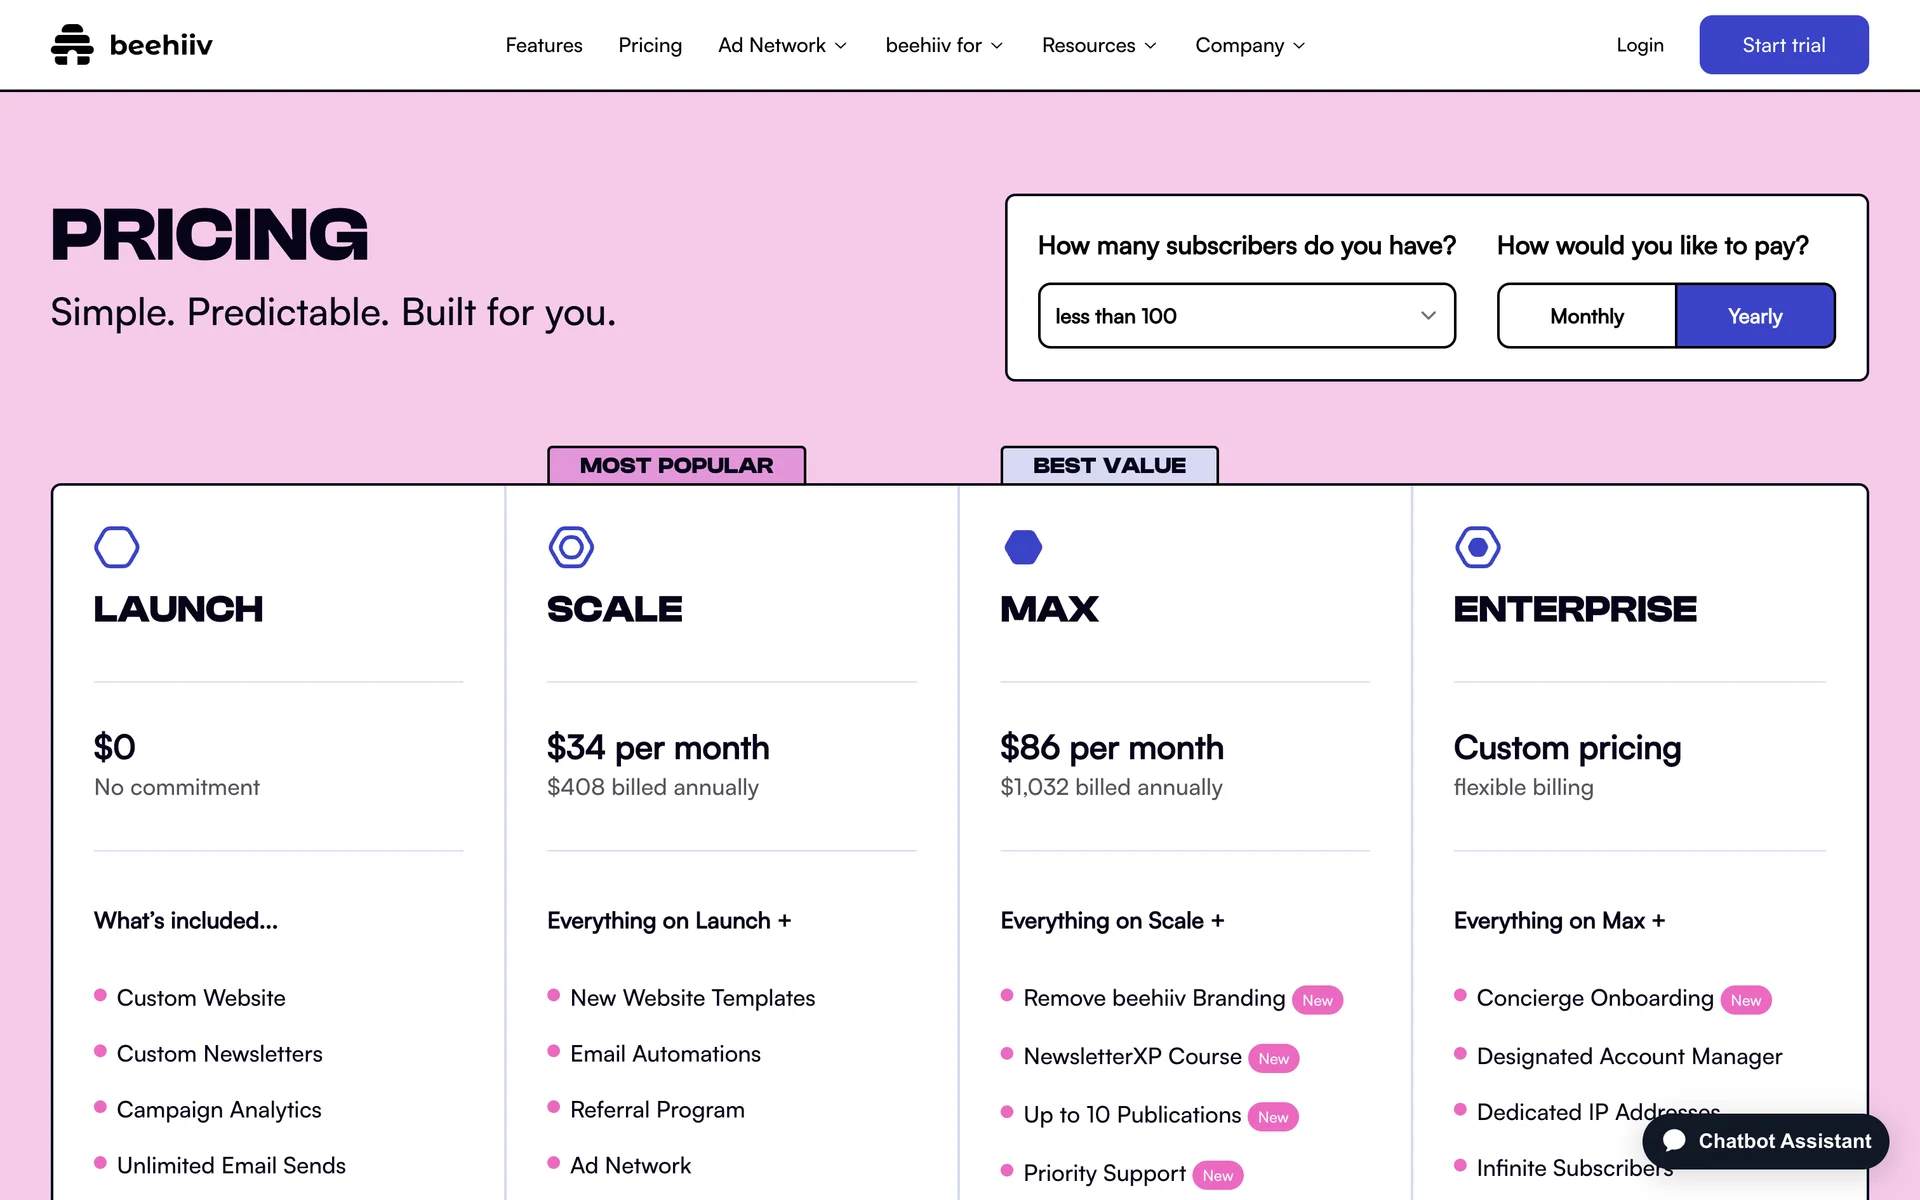Click the beehiiv beehive logo icon

tap(72, 45)
